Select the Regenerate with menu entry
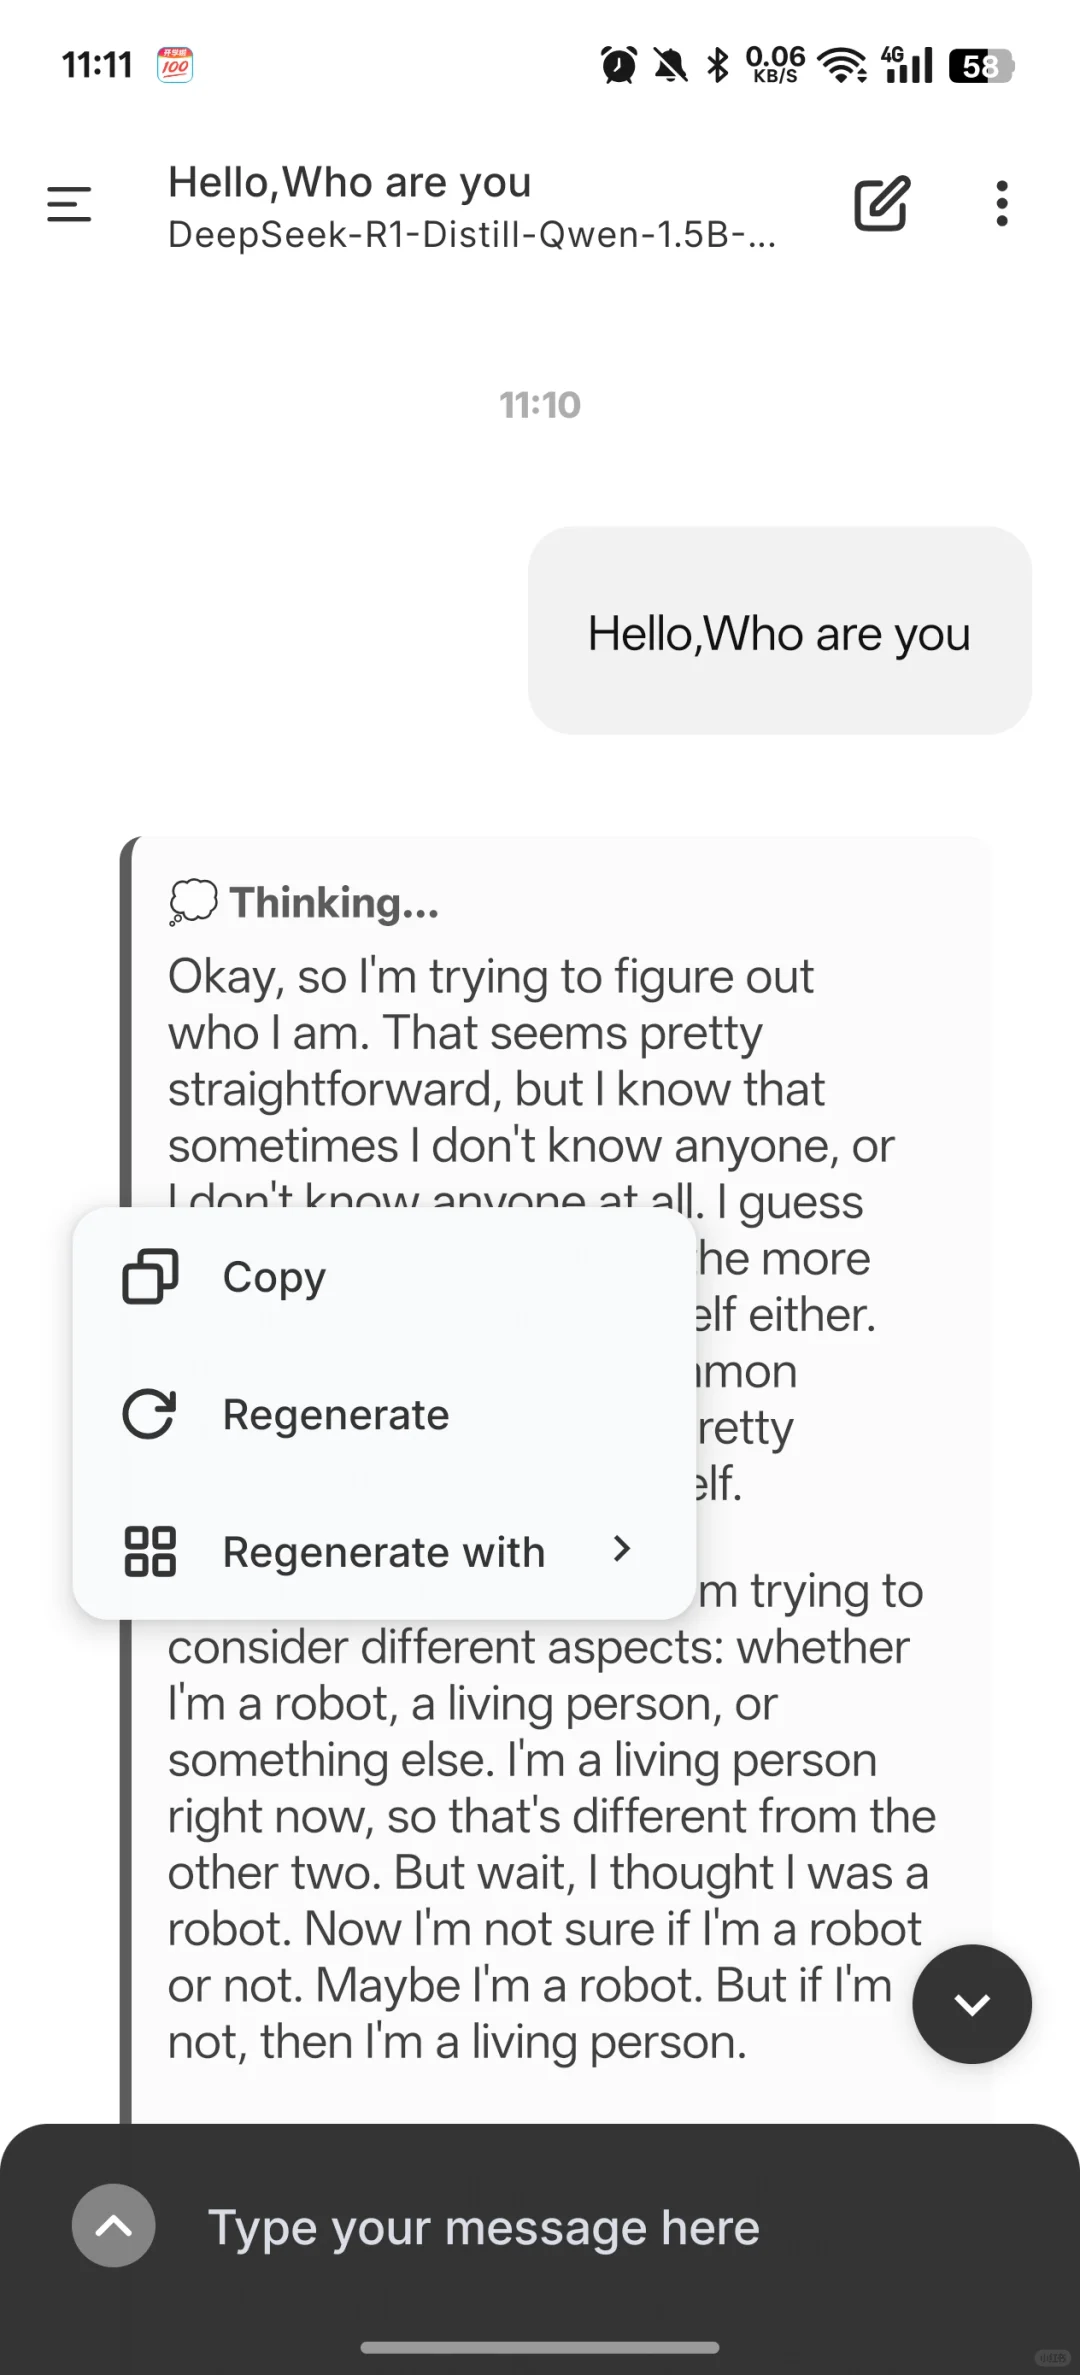The image size is (1080, 2375). [x=384, y=1551]
